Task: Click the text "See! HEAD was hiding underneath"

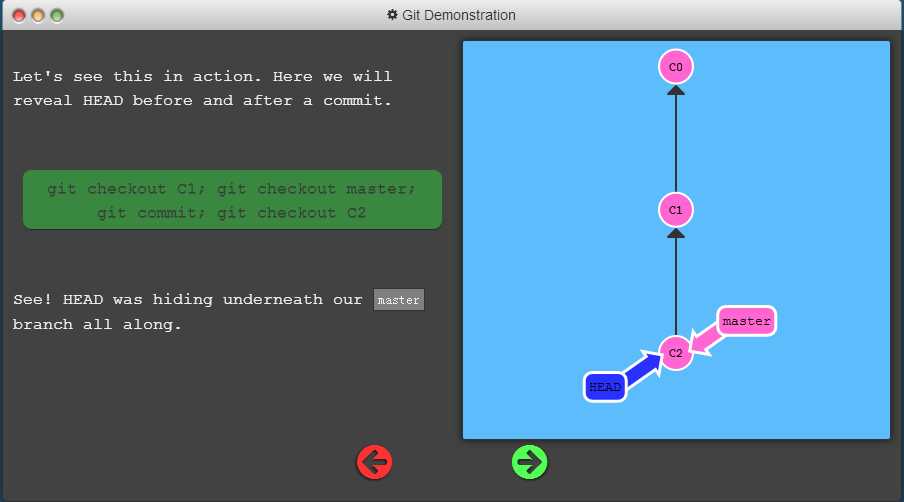Action: click(x=168, y=300)
